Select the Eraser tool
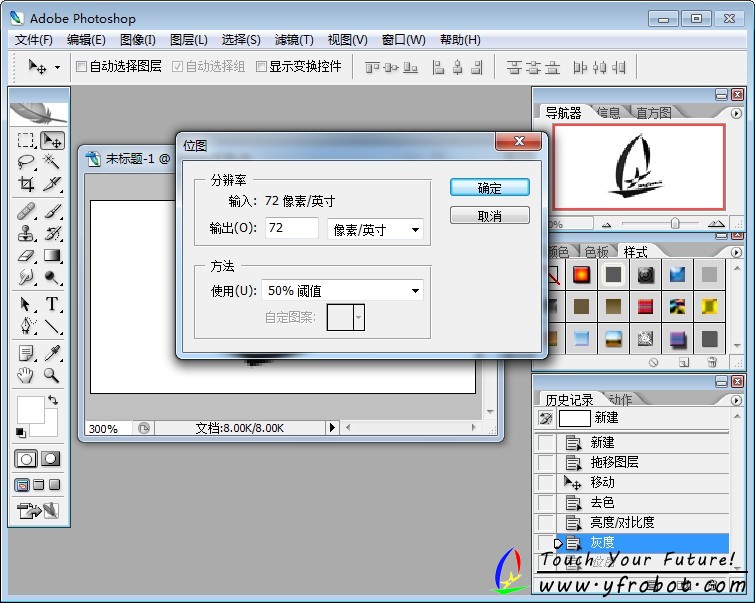Image resolution: width=755 pixels, height=603 pixels. (x=26, y=255)
